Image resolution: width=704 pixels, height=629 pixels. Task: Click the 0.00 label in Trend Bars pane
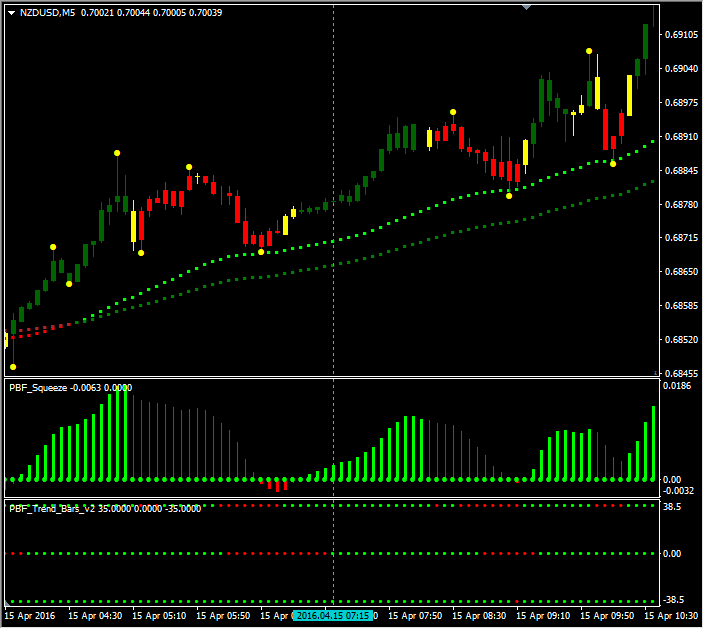(672, 554)
